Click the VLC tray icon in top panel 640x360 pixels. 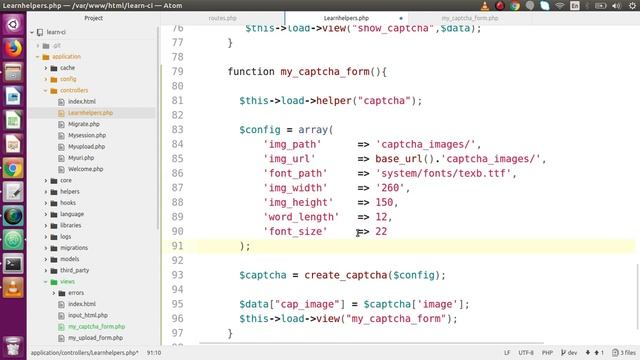[484, 5]
